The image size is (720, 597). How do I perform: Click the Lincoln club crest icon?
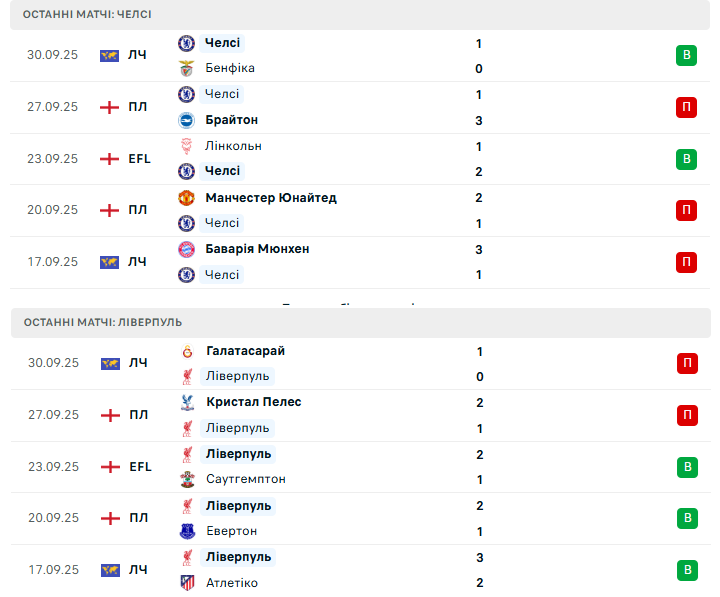click(186, 146)
